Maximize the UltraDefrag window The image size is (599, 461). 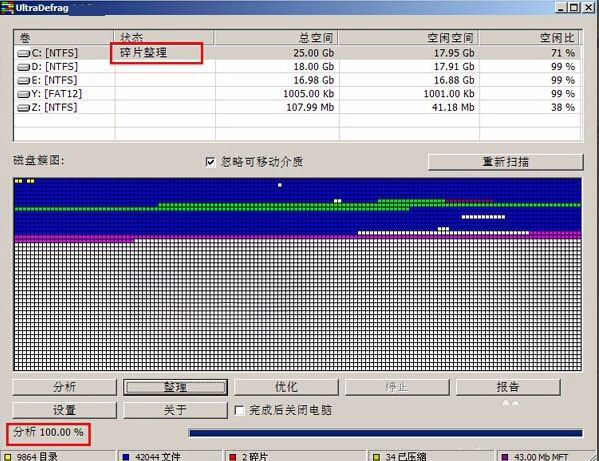point(574,7)
